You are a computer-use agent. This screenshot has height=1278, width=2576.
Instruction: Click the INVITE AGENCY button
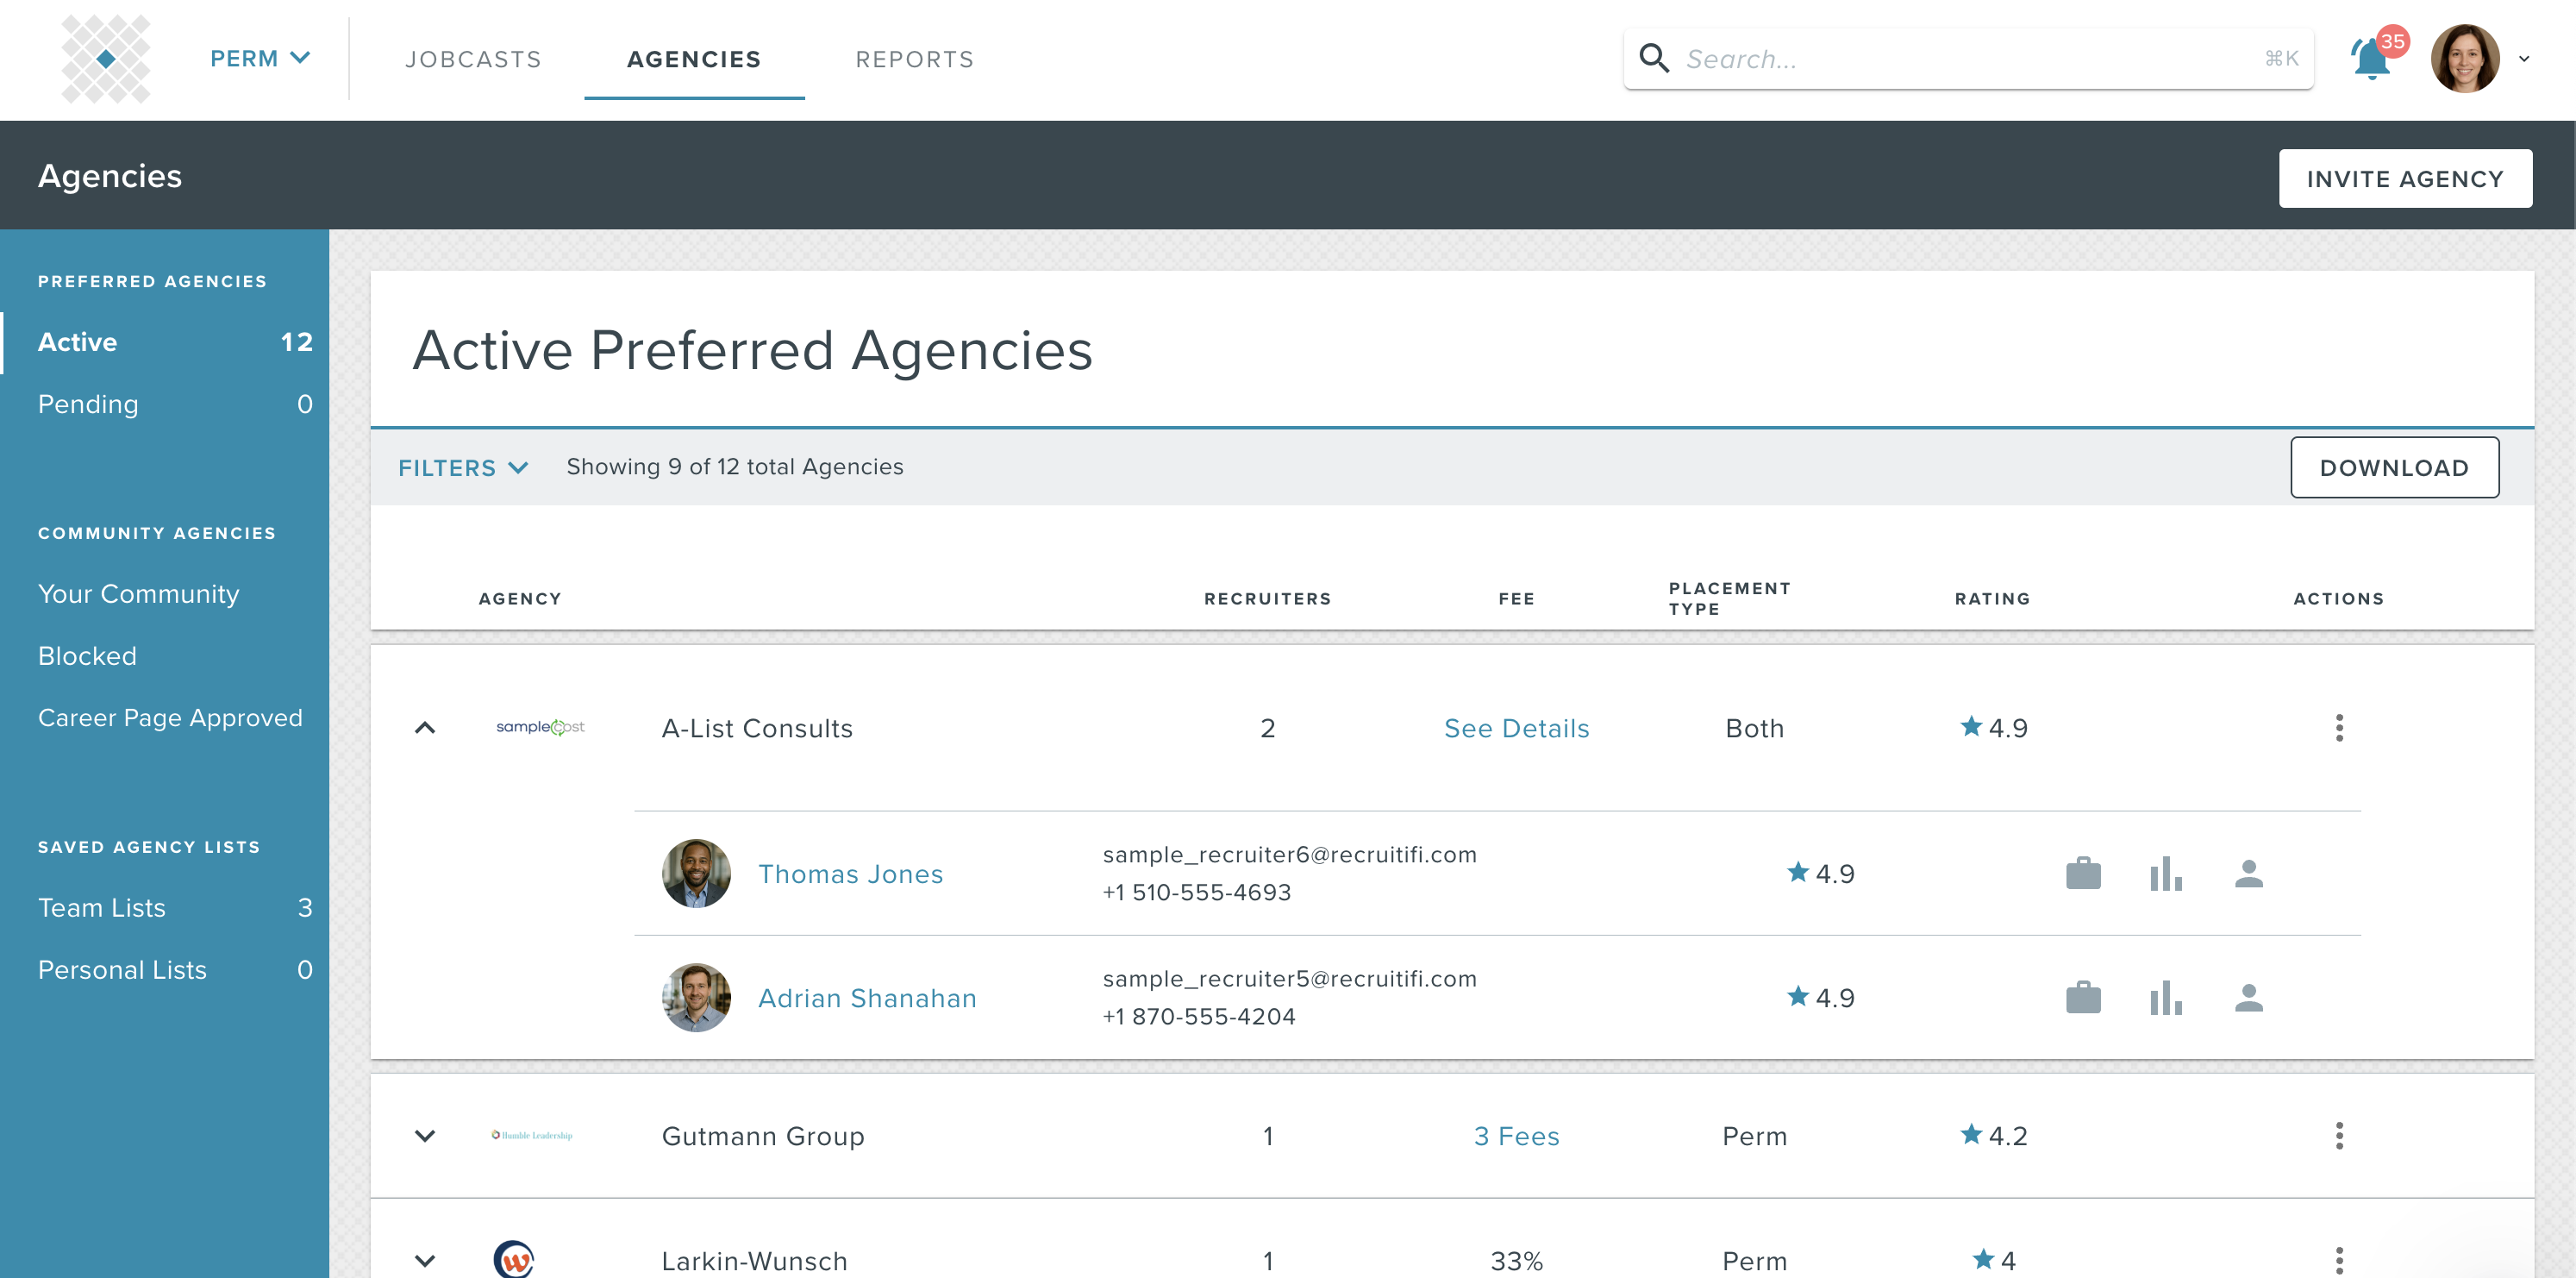[x=2404, y=179]
